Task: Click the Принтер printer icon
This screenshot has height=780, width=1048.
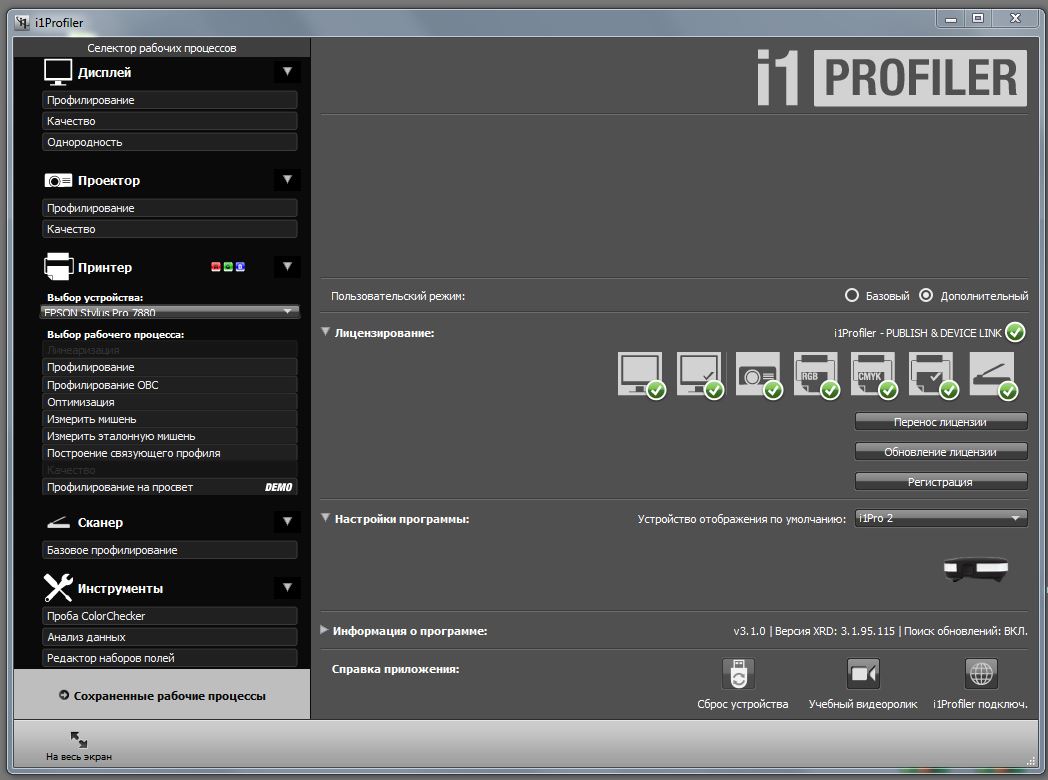Action: pos(57,267)
